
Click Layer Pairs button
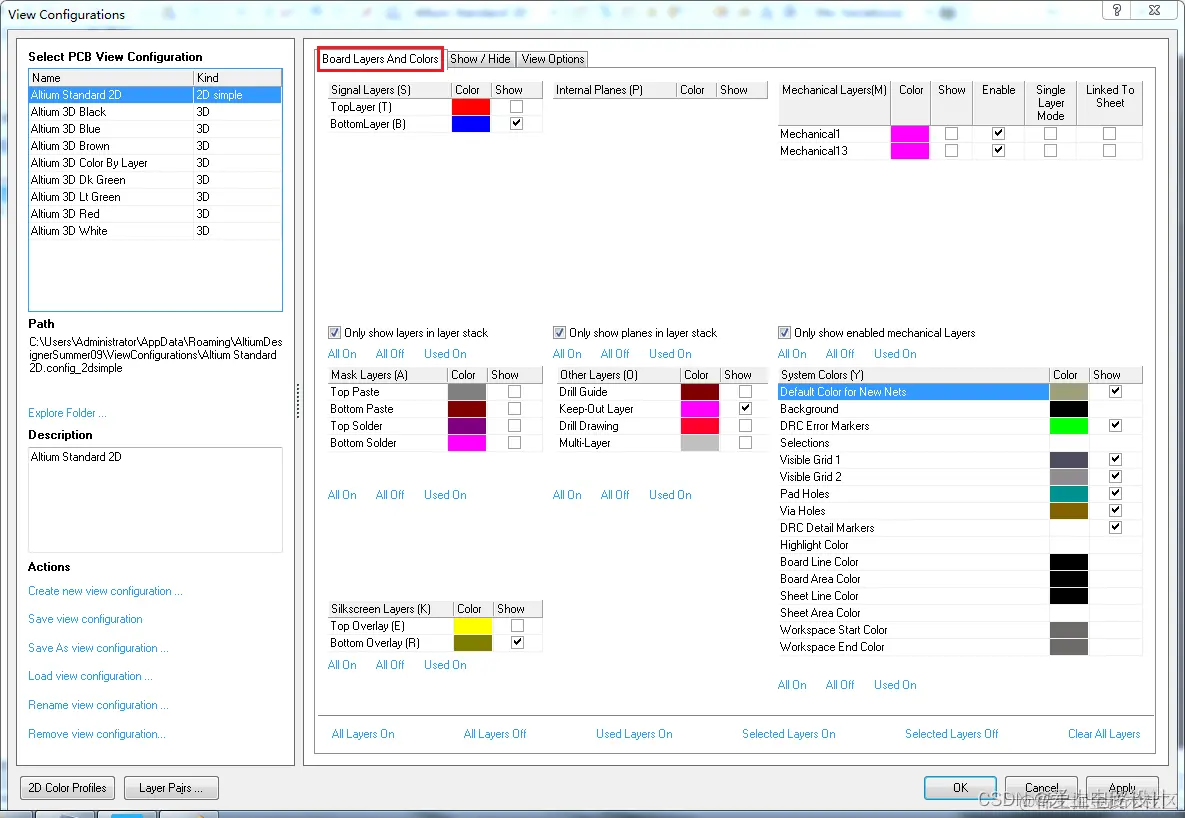tap(171, 788)
